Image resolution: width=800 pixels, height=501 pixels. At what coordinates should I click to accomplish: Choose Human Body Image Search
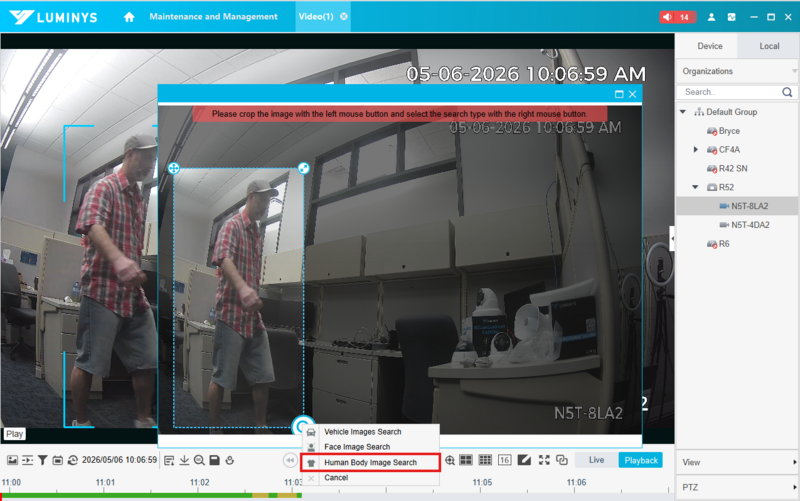pyautogui.click(x=370, y=462)
